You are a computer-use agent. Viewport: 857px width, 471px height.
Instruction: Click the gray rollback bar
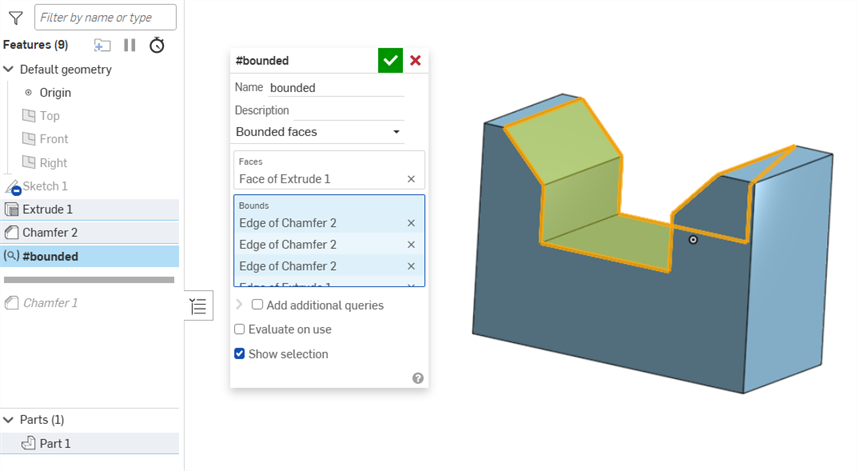coord(89,280)
